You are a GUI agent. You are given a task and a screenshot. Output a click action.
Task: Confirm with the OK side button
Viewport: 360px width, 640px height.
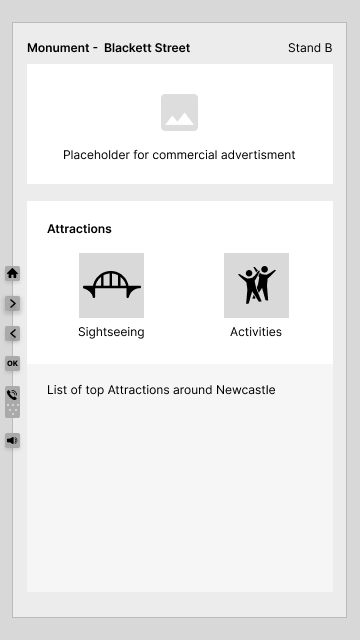tap(12, 363)
